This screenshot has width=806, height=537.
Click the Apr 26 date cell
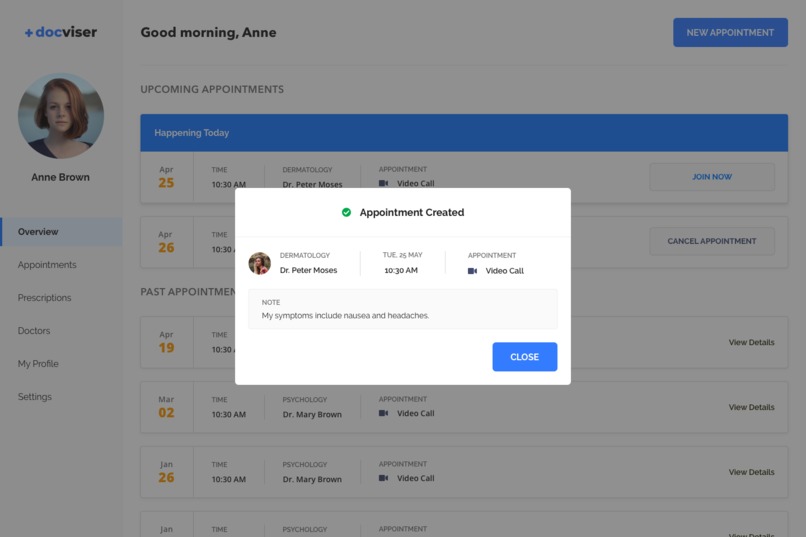click(x=166, y=242)
